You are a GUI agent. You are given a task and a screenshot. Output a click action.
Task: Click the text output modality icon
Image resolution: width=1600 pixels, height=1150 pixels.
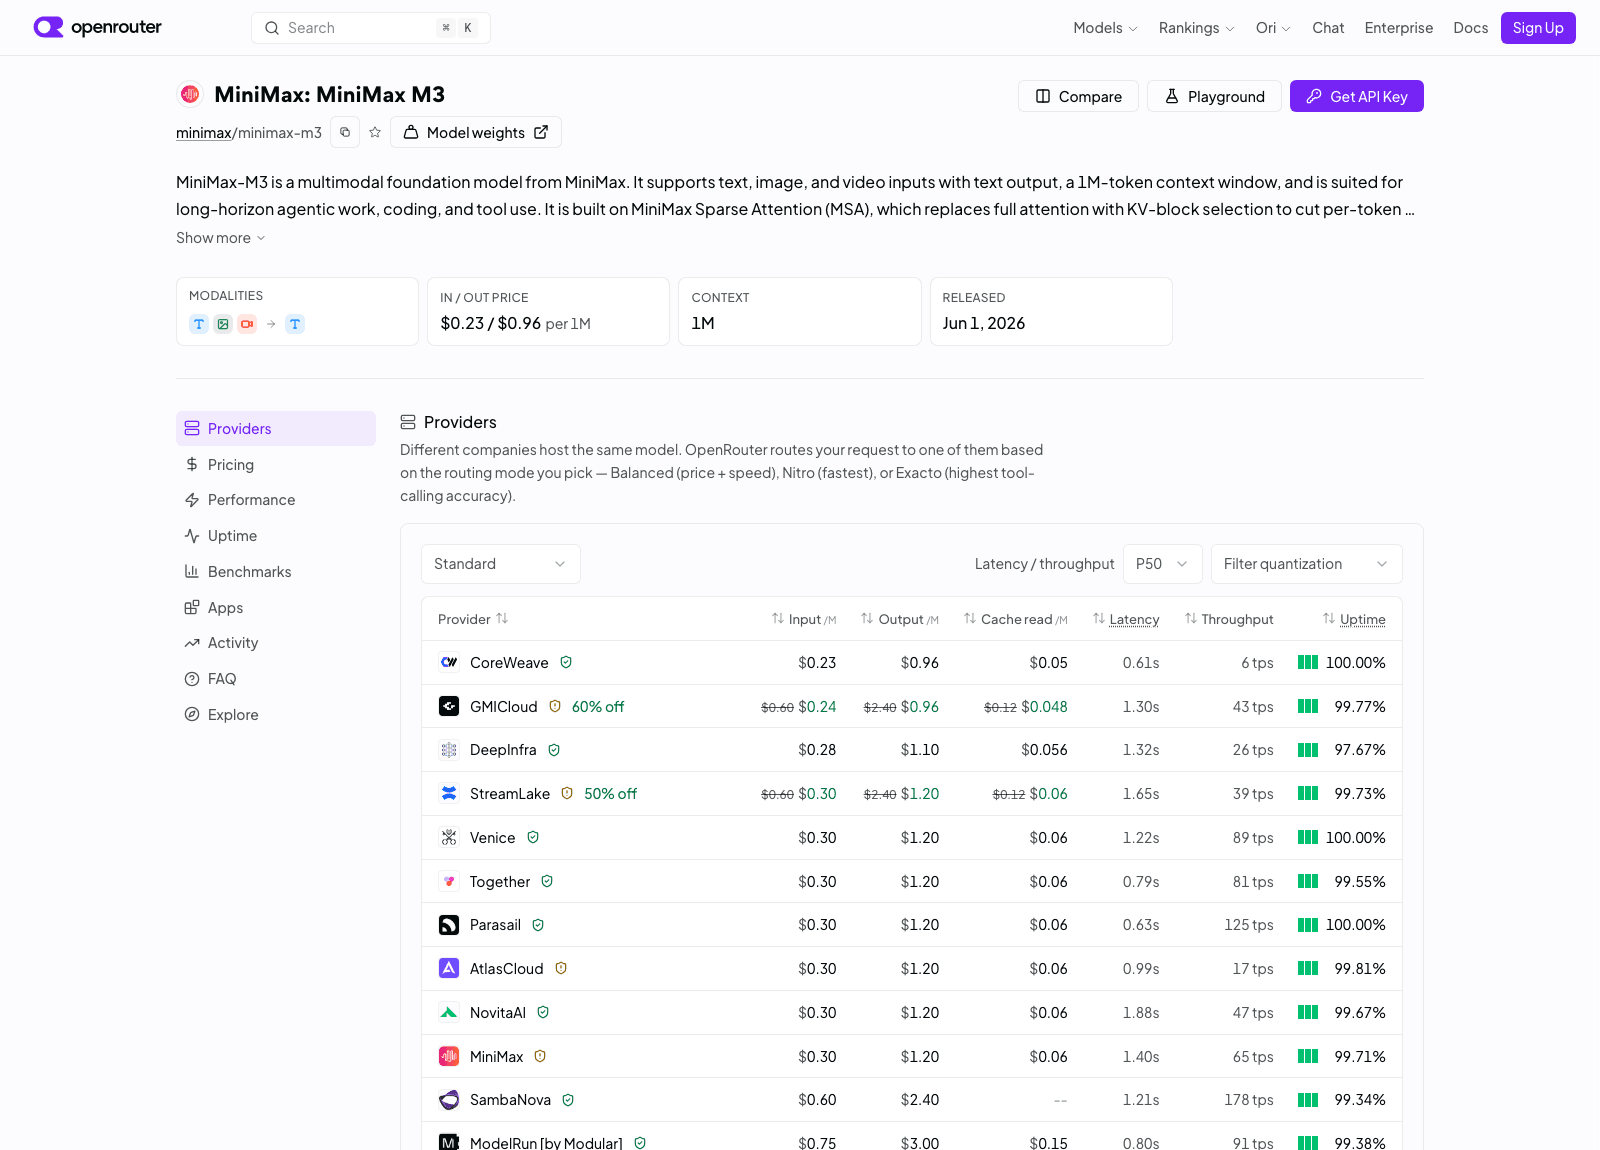click(x=295, y=324)
